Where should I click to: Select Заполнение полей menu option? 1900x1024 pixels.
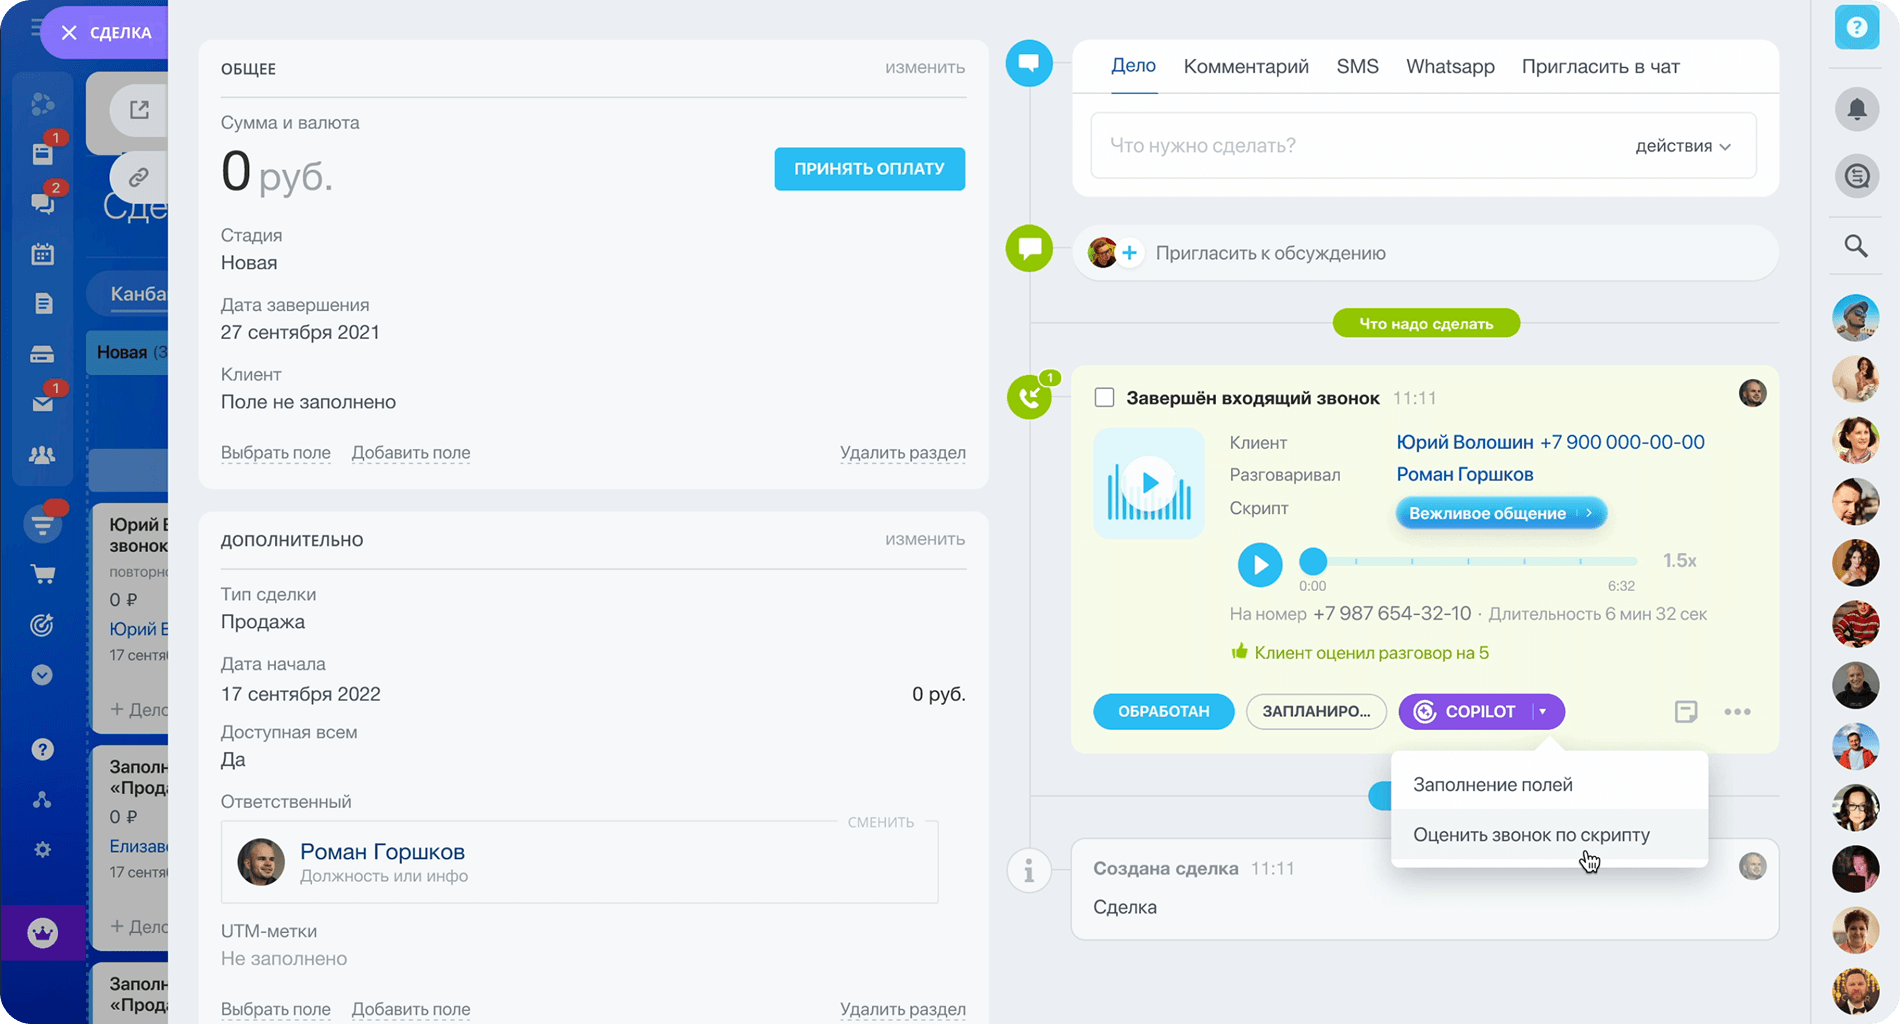tap(1492, 785)
